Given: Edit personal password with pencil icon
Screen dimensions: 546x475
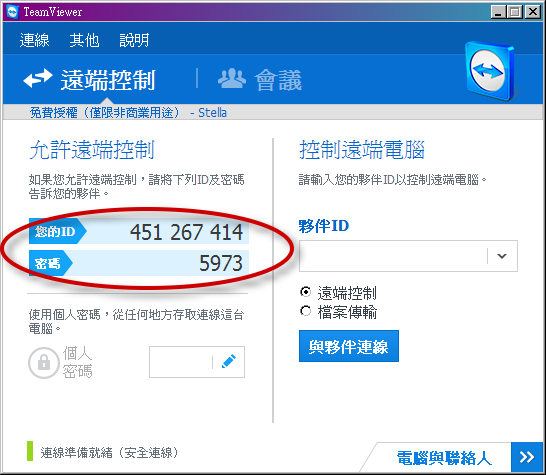Looking at the screenshot, I should (228, 361).
